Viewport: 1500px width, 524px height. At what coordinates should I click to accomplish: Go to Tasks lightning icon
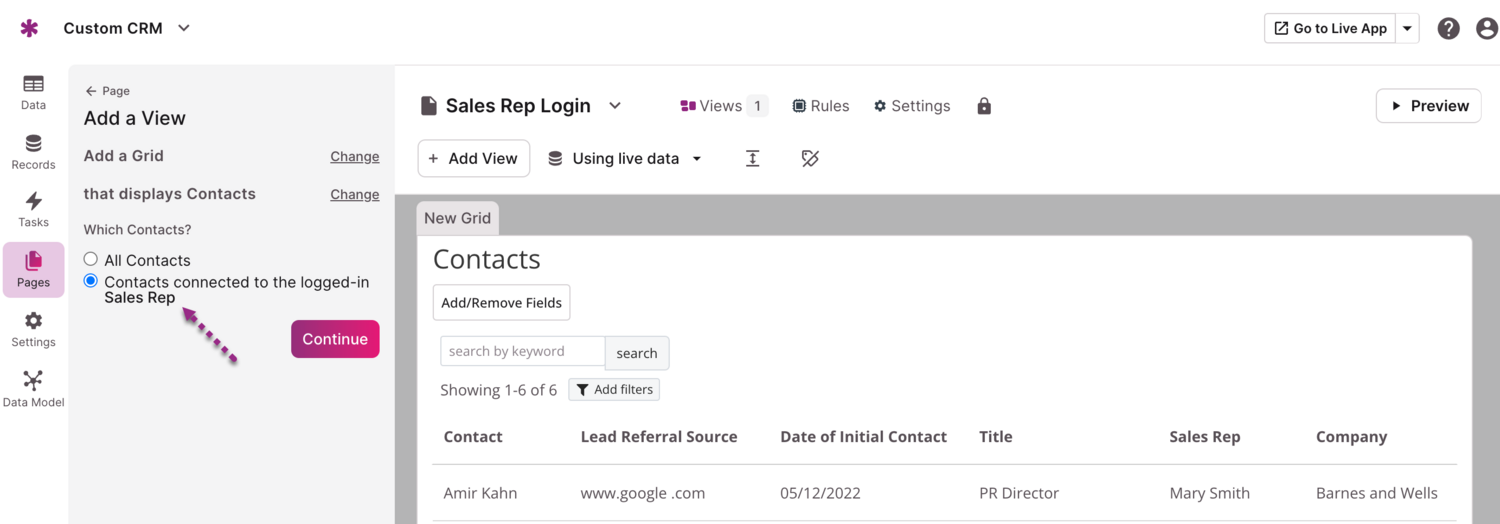33,209
